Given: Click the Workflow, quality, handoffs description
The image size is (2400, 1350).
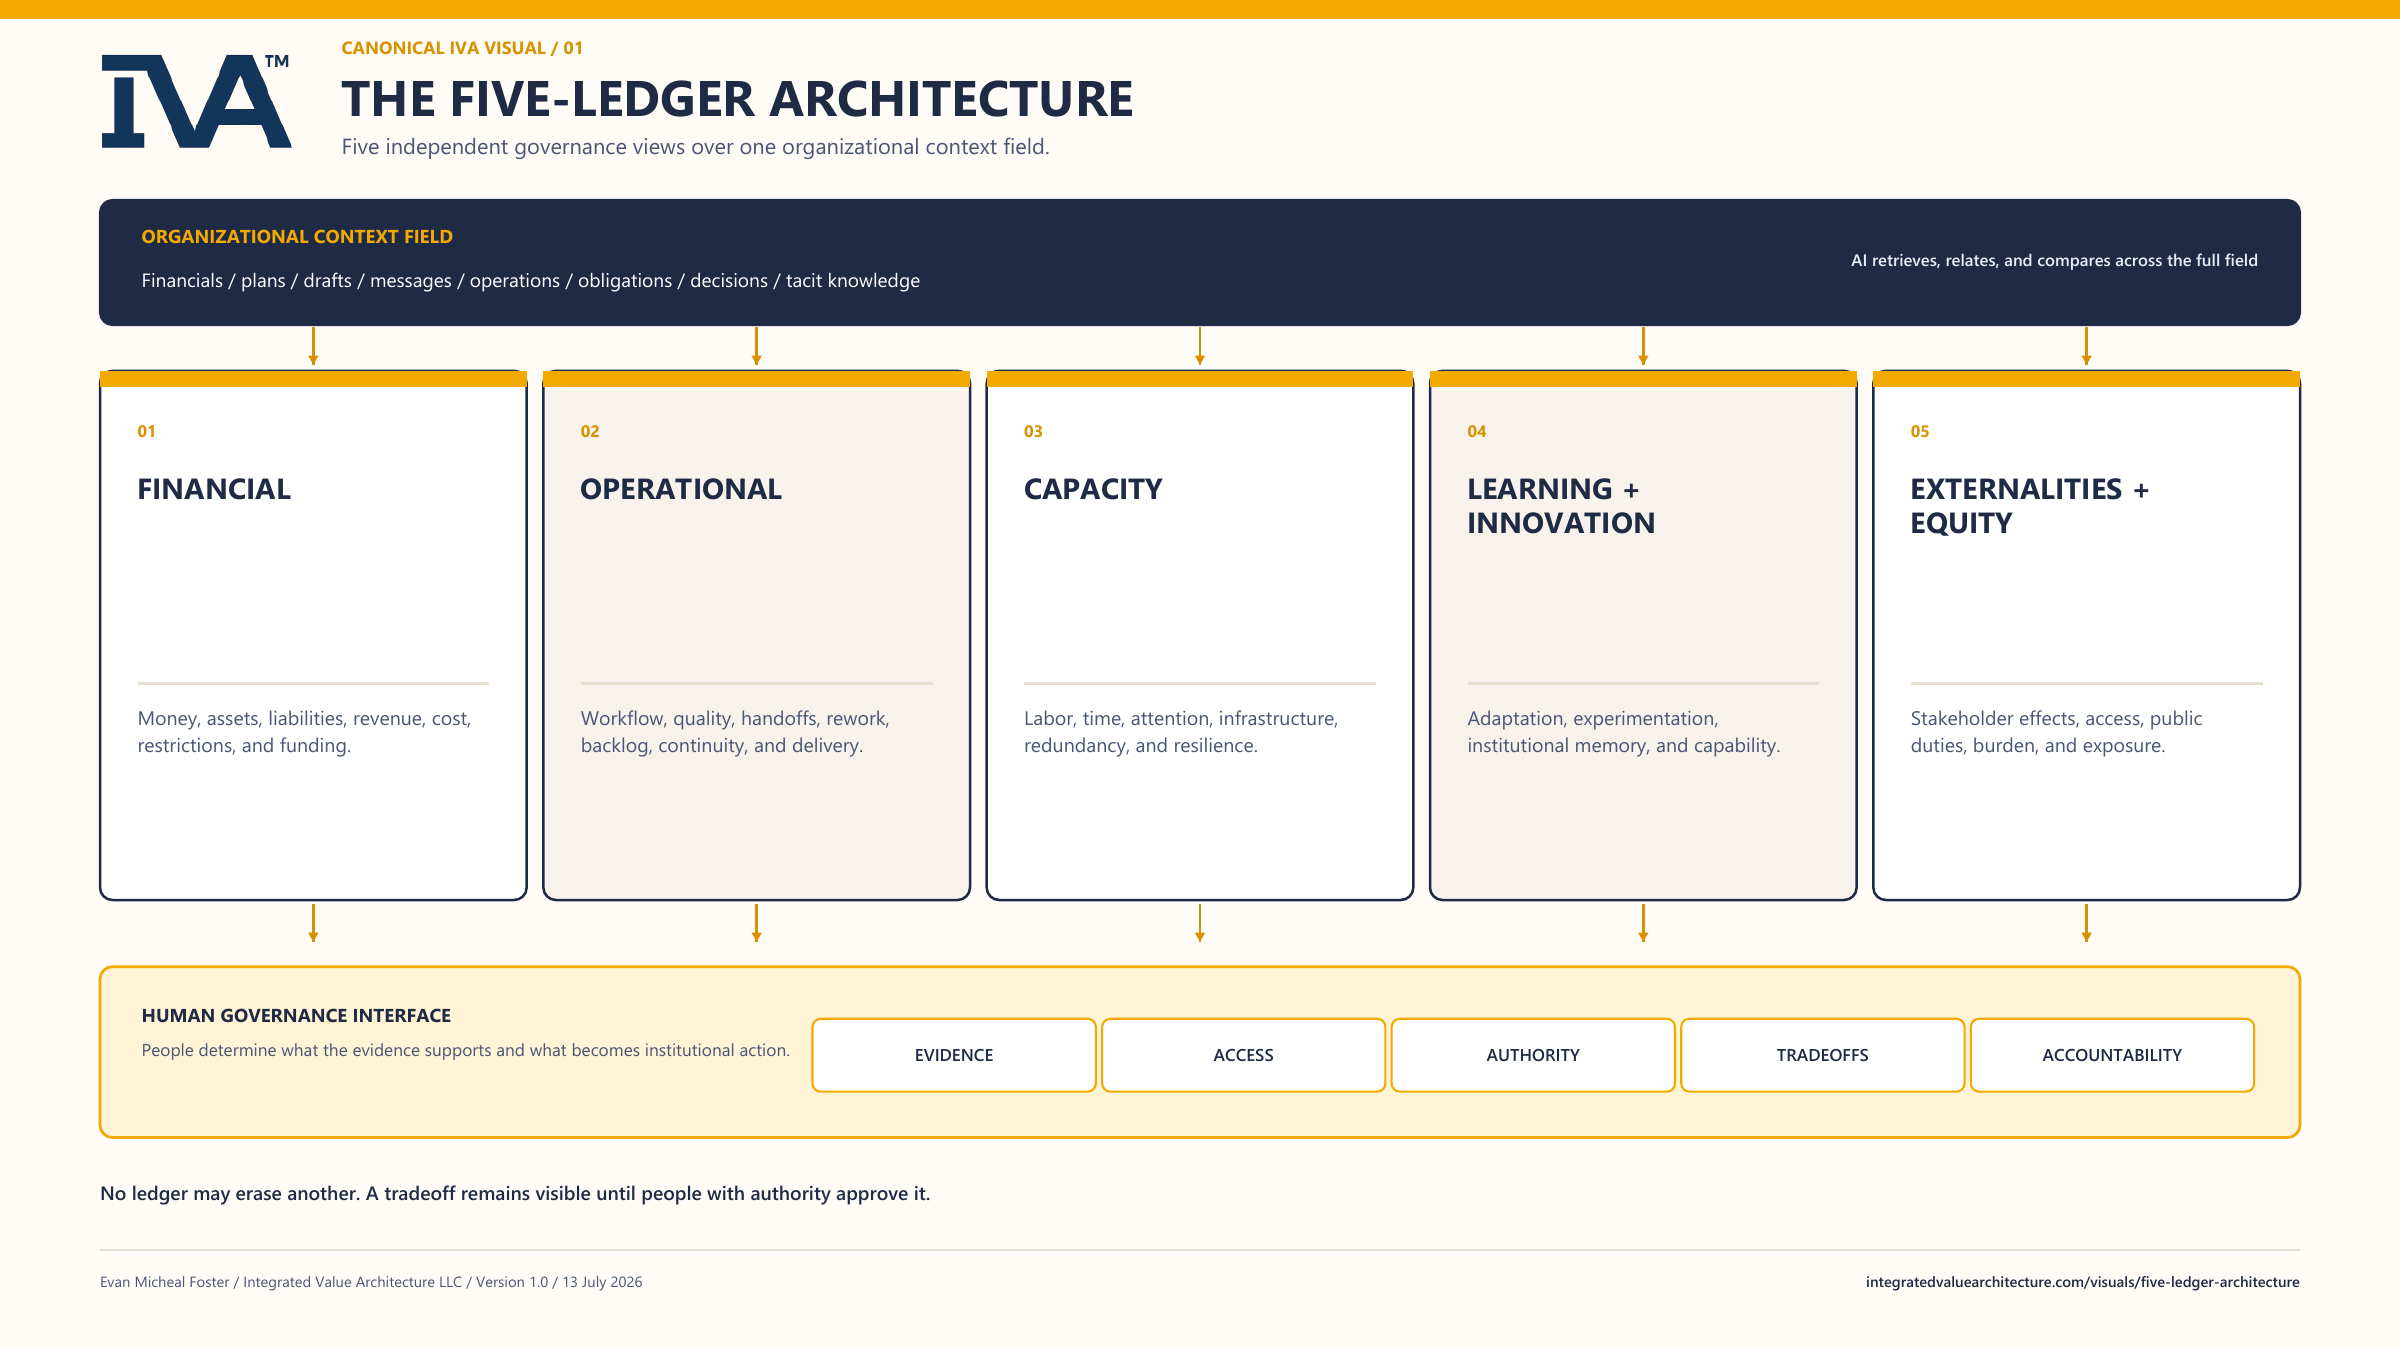Looking at the screenshot, I should [735, 732].
